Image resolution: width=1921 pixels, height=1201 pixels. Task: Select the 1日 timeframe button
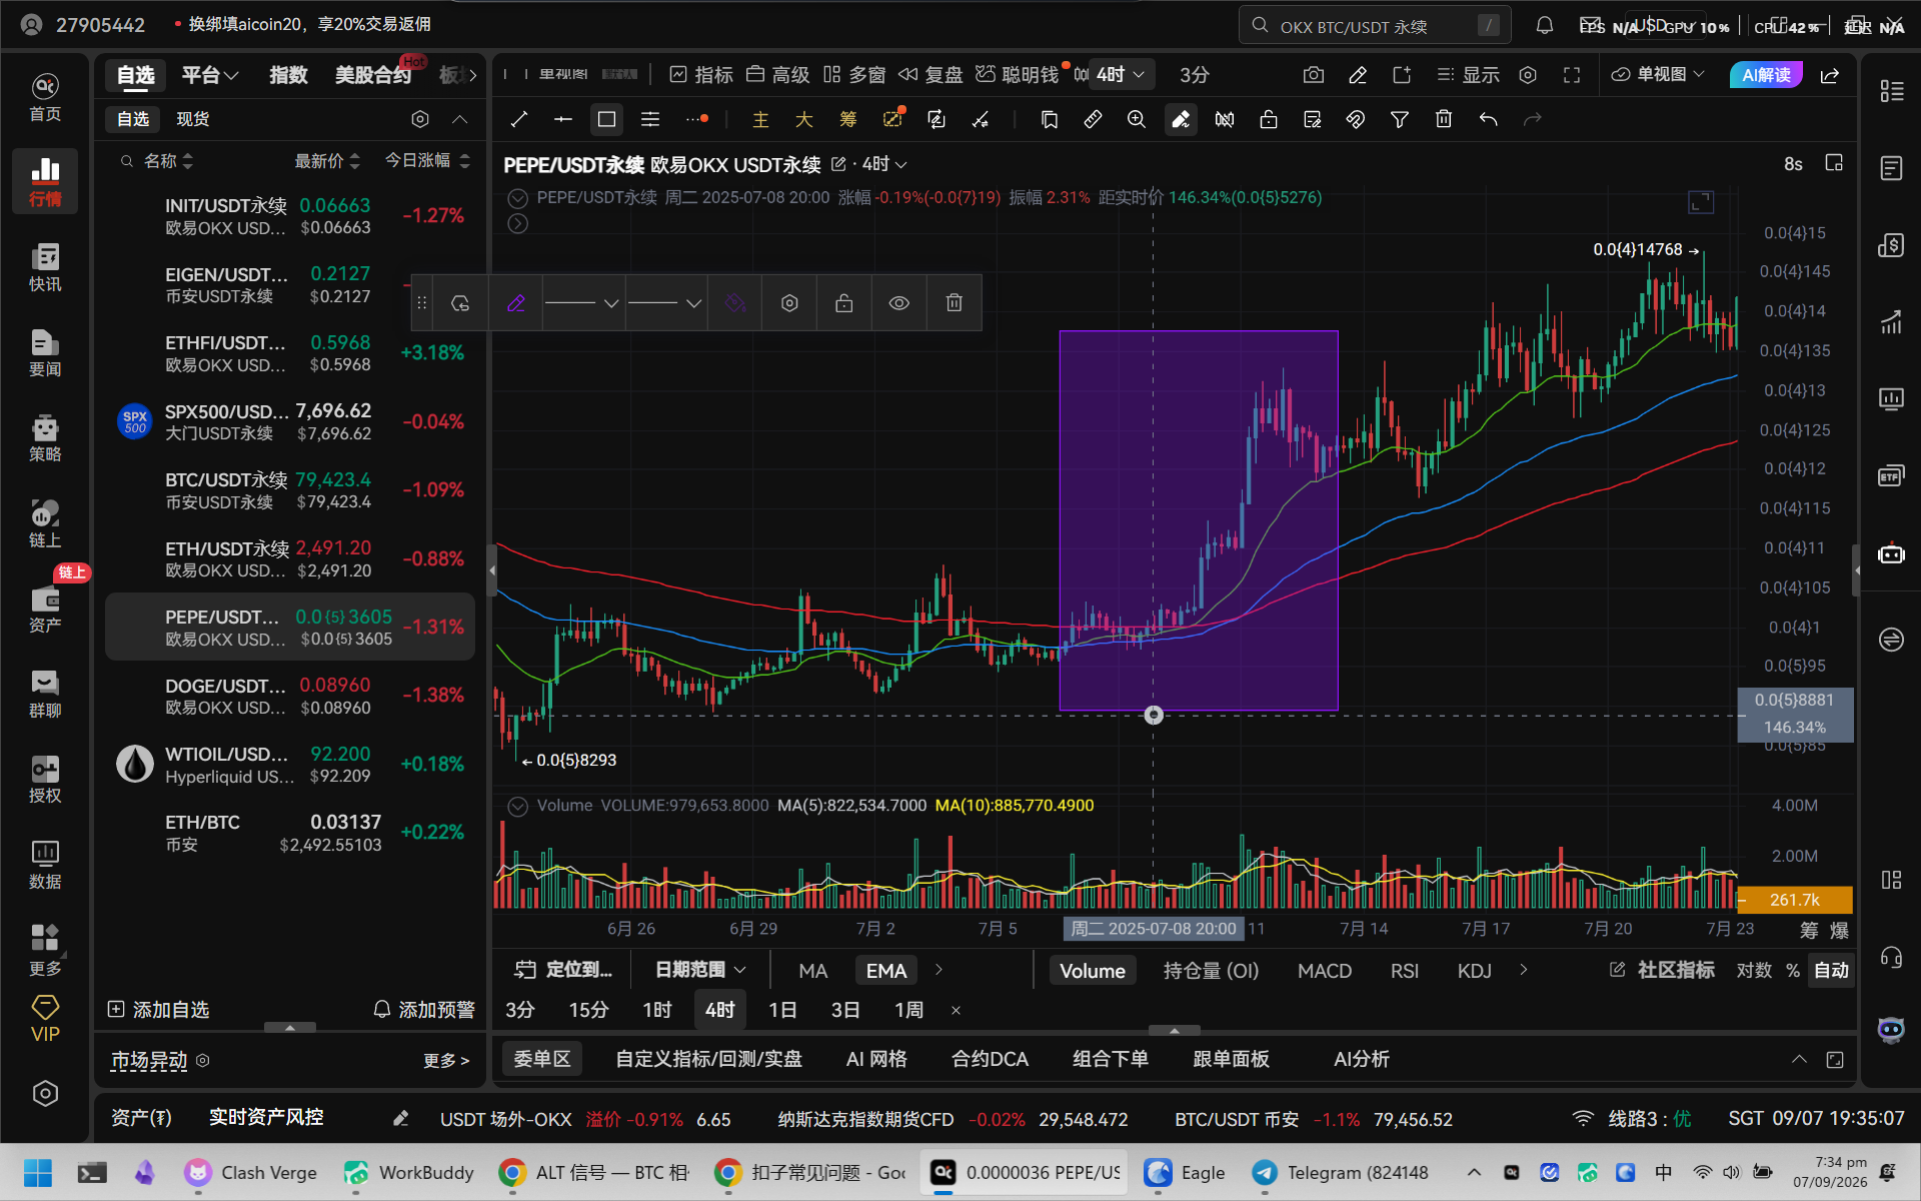(x=782, y=1010)
